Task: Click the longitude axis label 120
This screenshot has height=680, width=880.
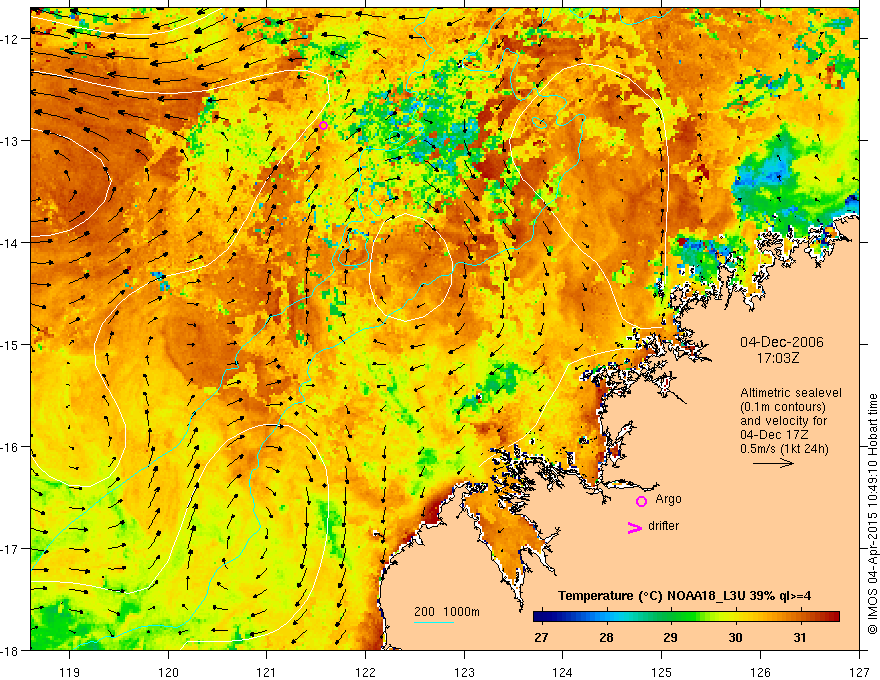Action: tap(168, 672)
